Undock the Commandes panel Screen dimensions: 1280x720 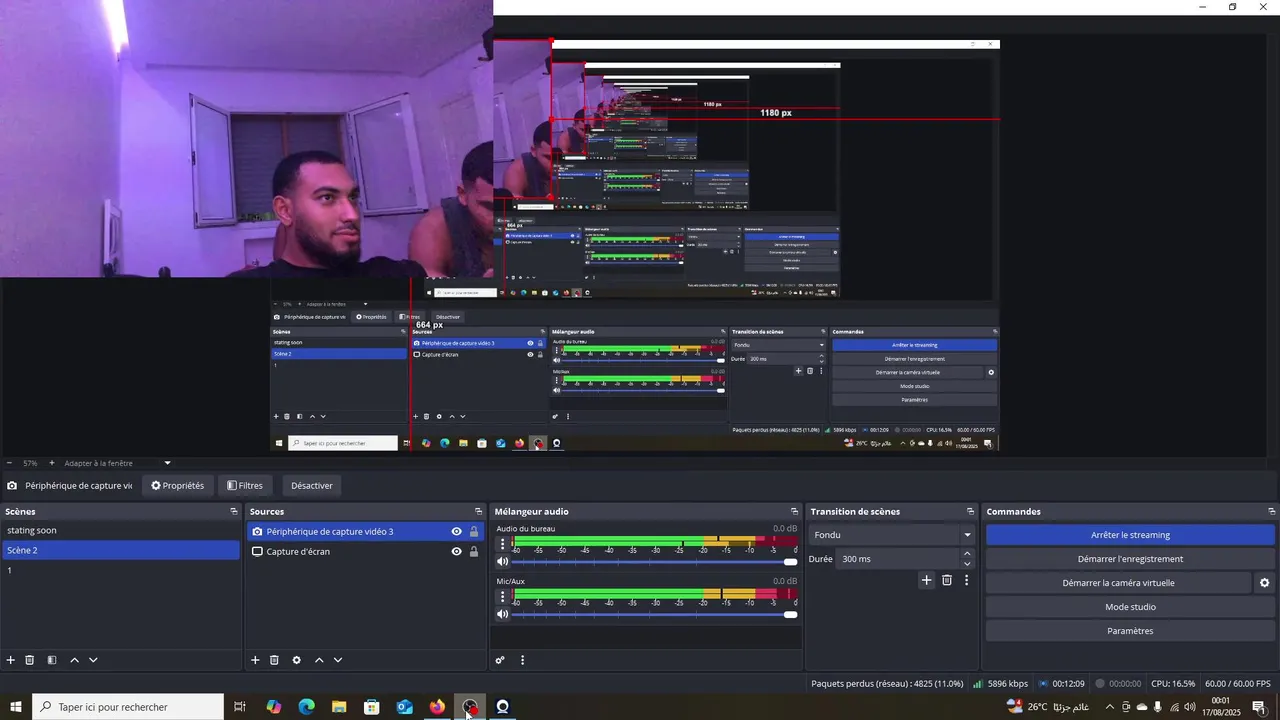pyautogui.click(x=1271, y=512)
